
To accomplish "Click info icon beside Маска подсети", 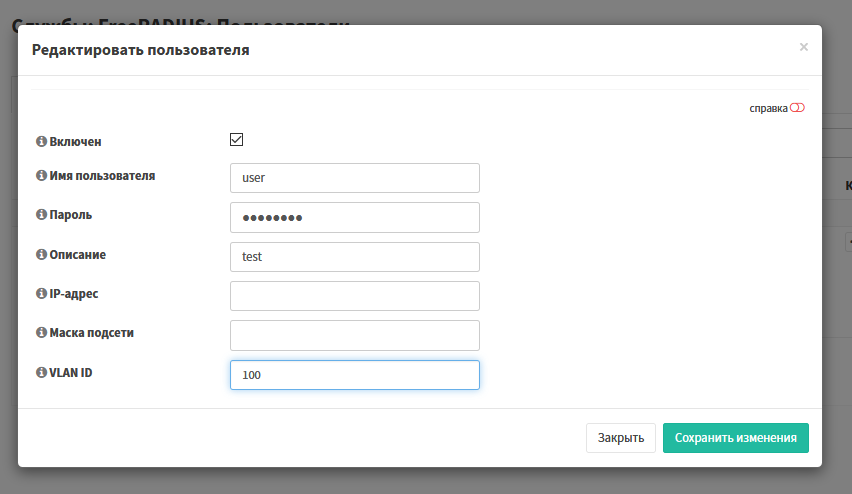I will (x=42, y=333).
